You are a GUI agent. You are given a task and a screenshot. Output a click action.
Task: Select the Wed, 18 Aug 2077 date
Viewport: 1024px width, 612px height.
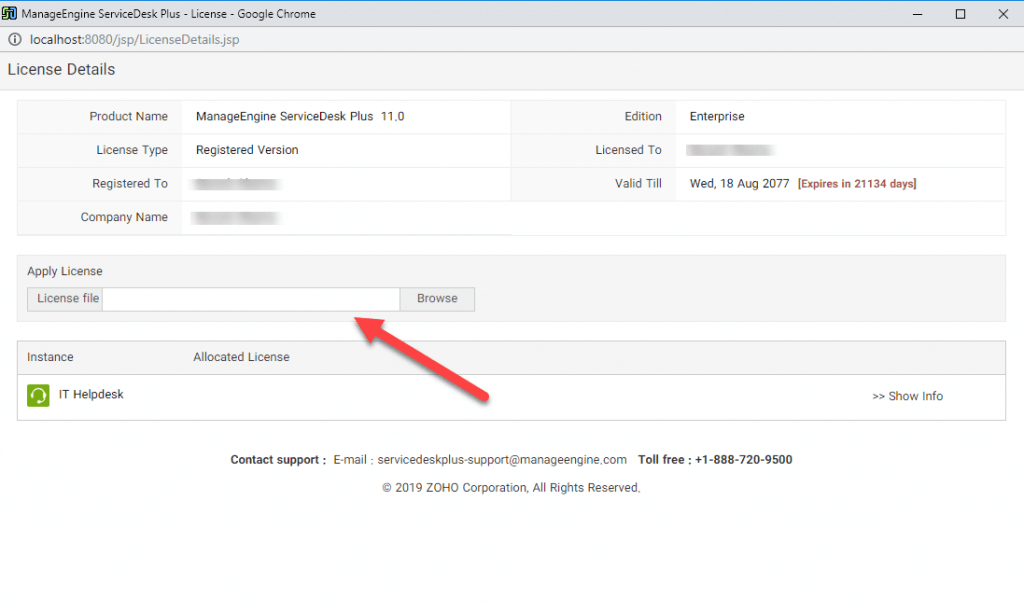coord(739,184)
